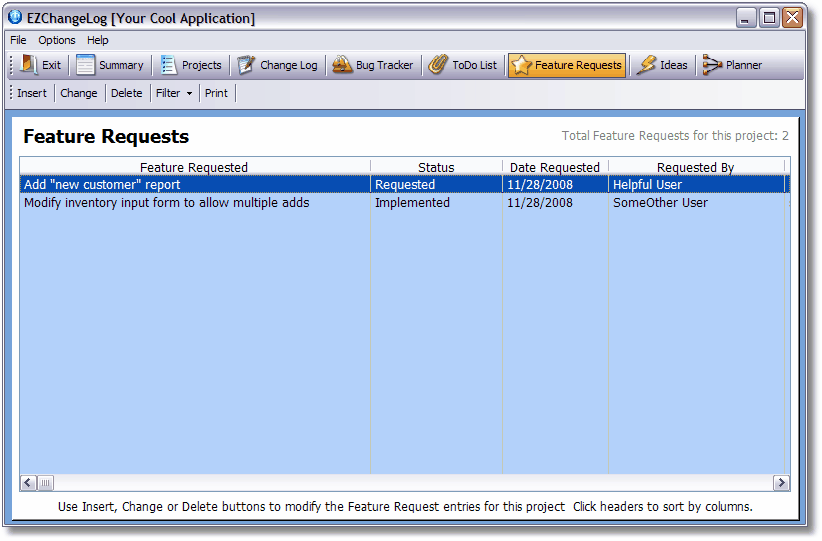This screenshot has height=541, width=822.
Task: Open the Summary view icon
Action: pyautogui.click(x=86, y=65)
